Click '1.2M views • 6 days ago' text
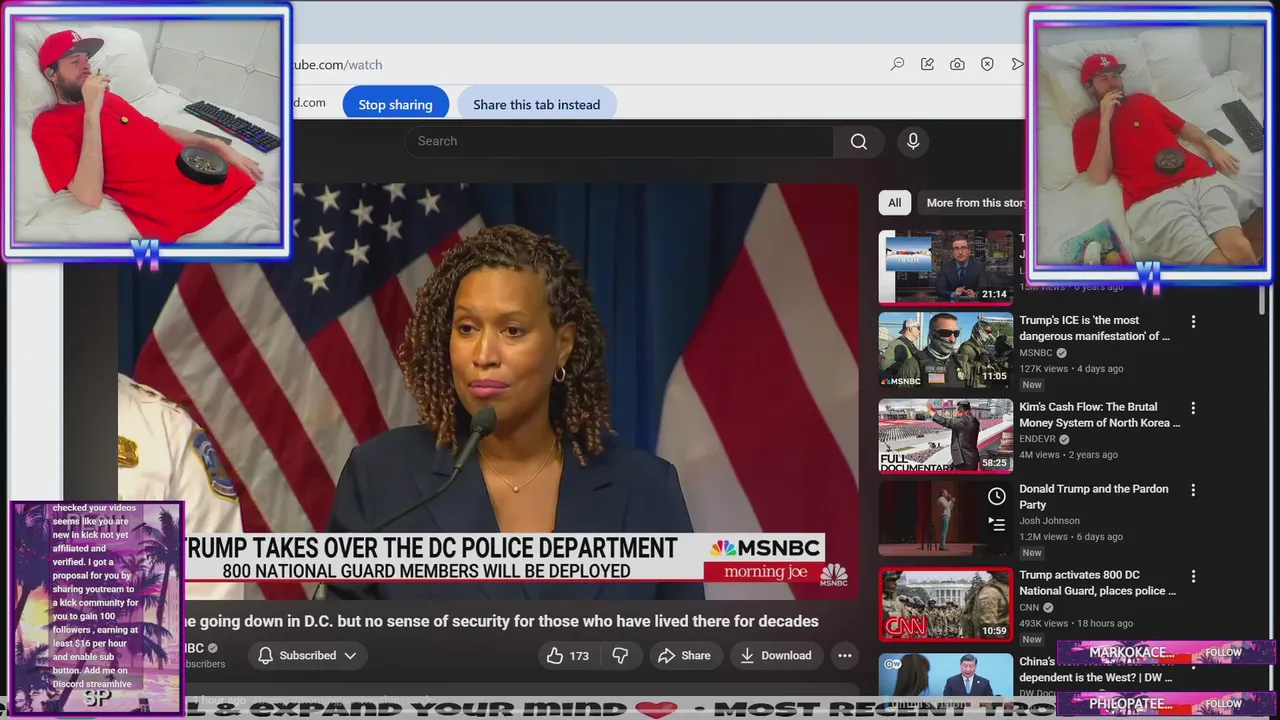Screen dimensions: 1280x720 click(1071, 537)
